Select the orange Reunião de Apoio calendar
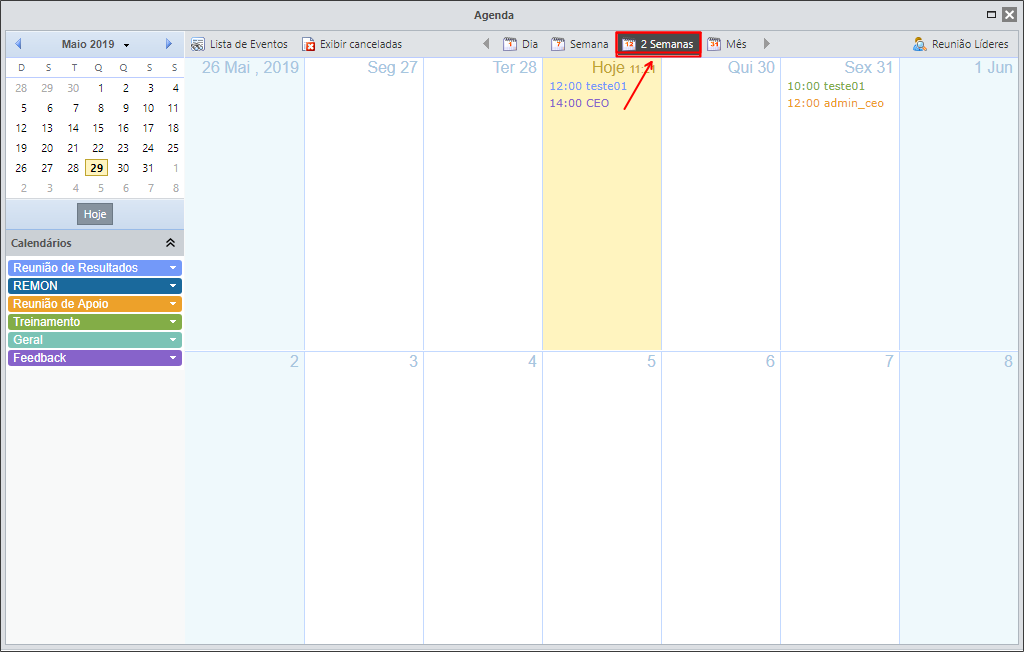The image size is (1024, 652). [x=95, y=304]
